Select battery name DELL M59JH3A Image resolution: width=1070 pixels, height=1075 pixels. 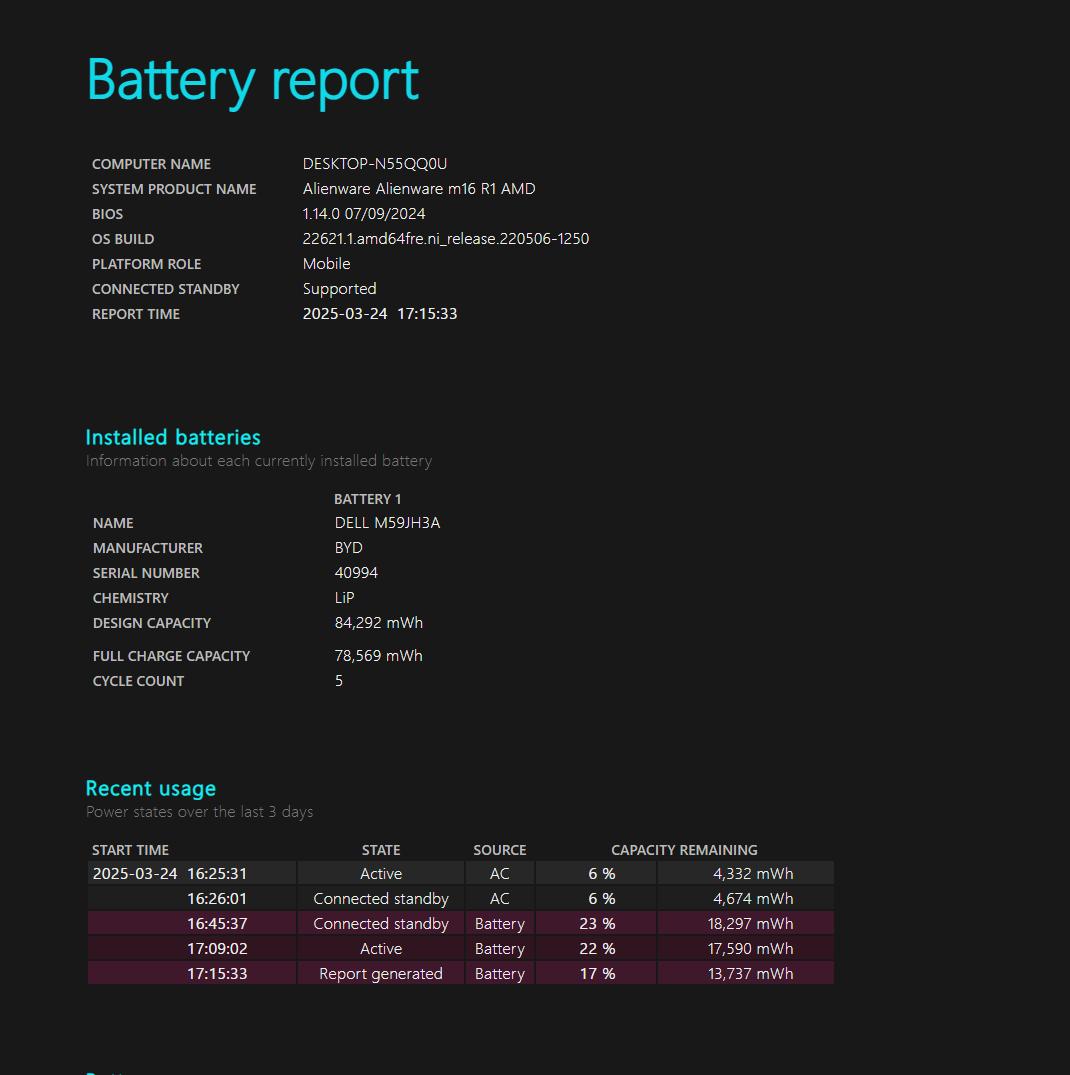click(387, 523)
